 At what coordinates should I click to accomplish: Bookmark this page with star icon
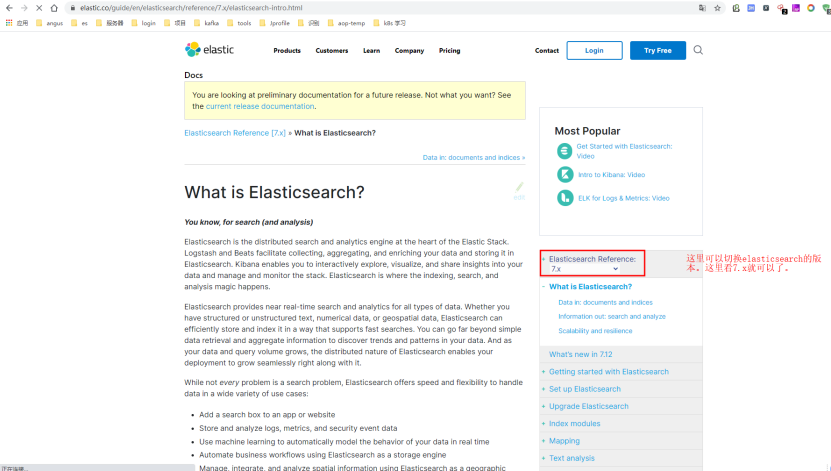pyautogui.click(x=718, y=8)
